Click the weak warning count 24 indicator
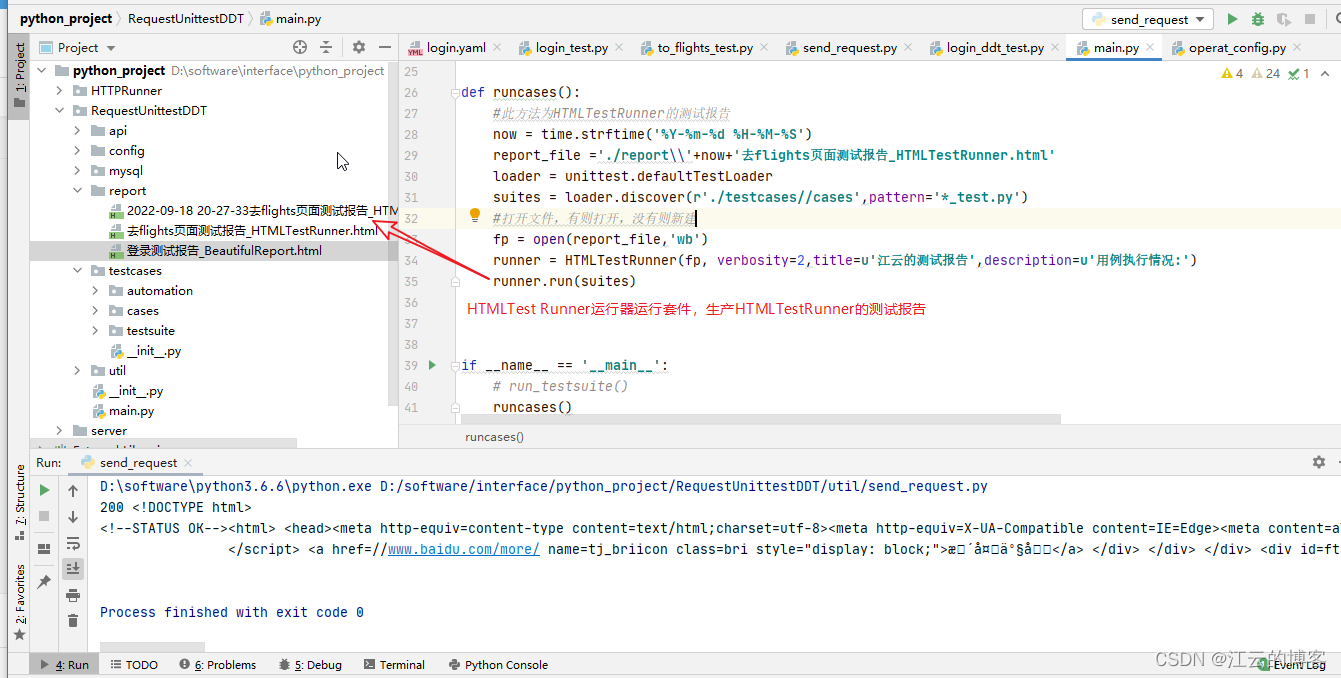 (x=1266, y=73)
